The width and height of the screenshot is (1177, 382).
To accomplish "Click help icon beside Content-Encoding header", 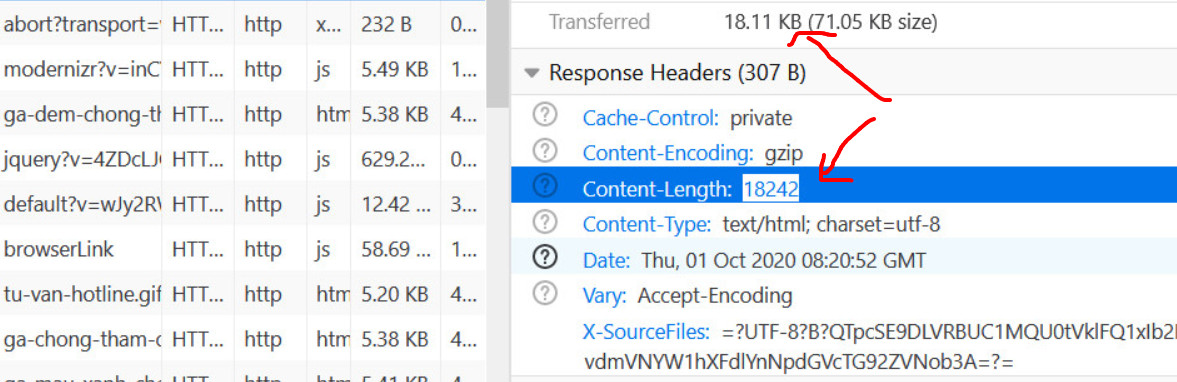I will tap(544, 151).
